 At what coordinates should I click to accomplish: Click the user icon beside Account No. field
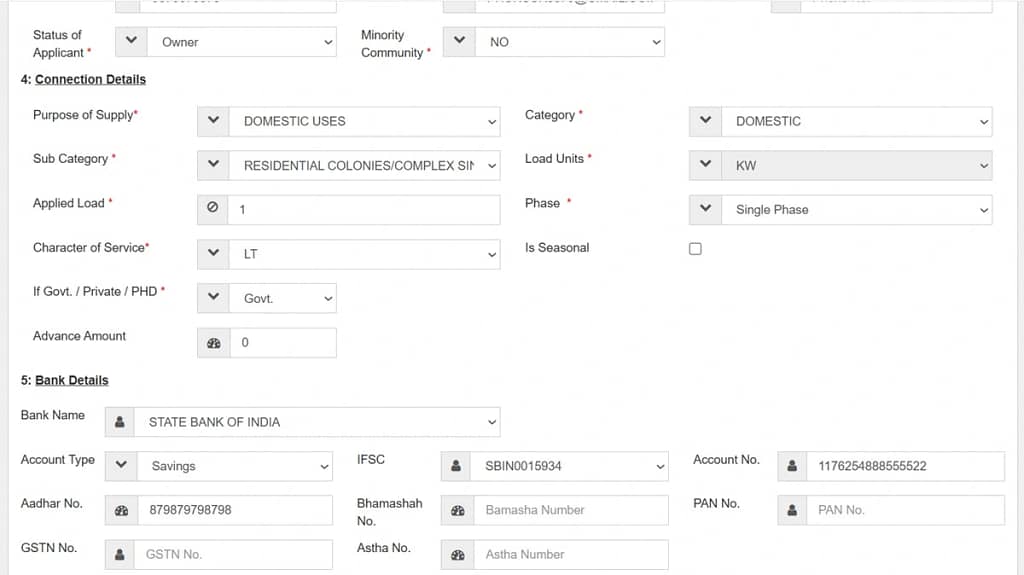coord(793,466)
